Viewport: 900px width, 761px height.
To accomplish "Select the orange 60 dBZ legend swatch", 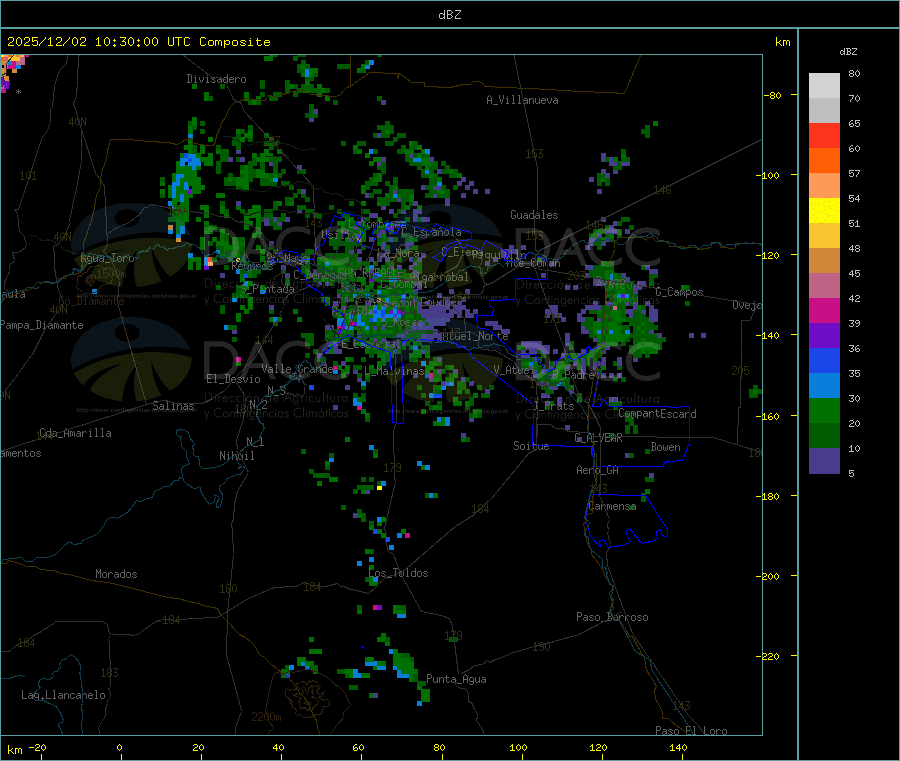I will [x=824, y=161].
